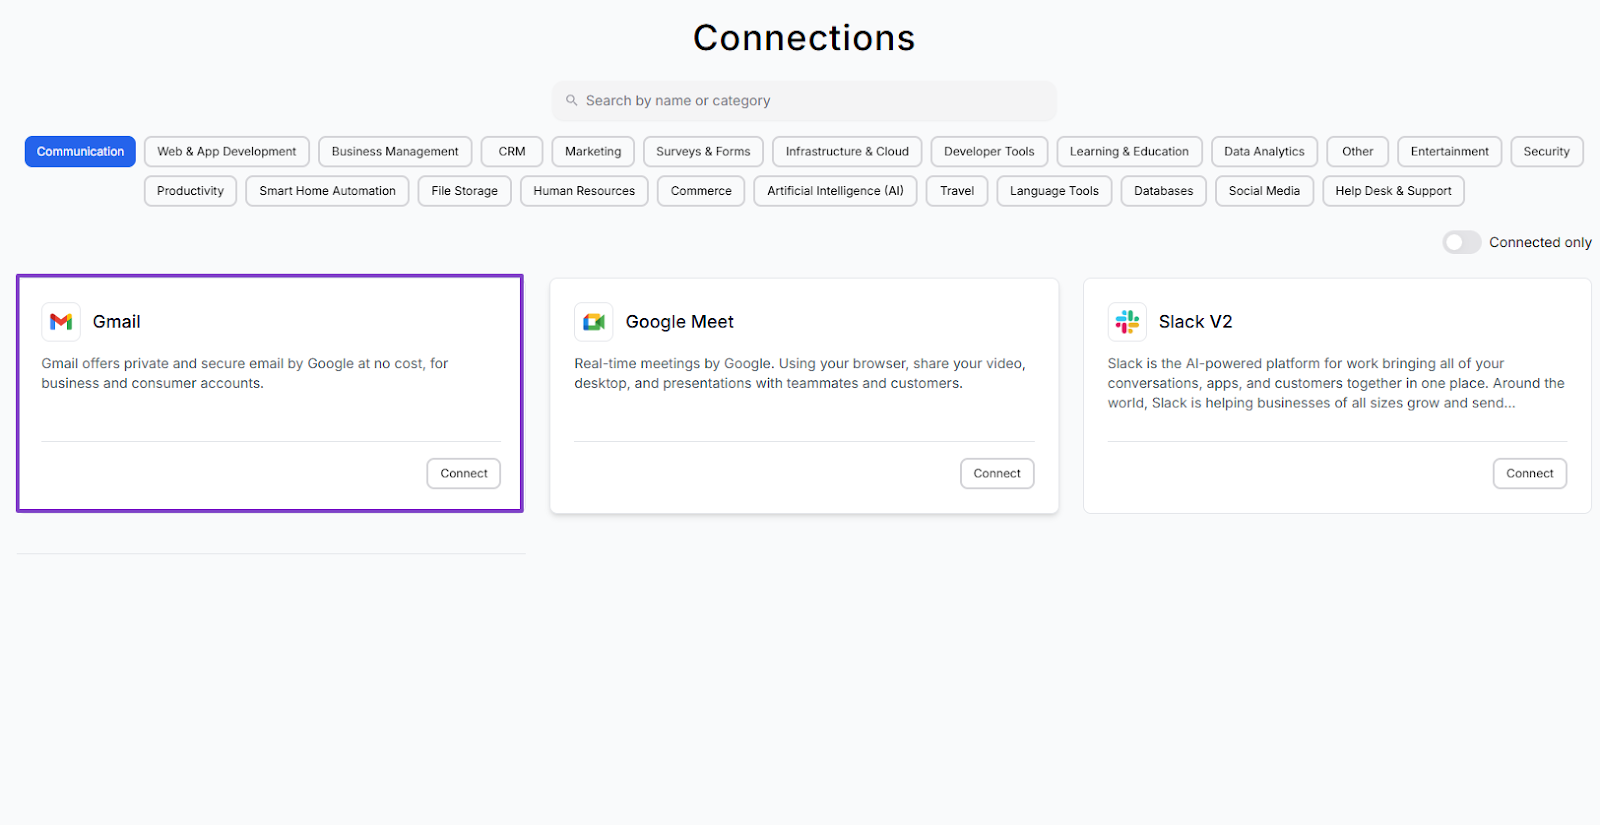Image resolution: width=1600 pixels, height=825 pixels.
Task: Open the Learning & Education category
Action: click(x=1129, y=152)
